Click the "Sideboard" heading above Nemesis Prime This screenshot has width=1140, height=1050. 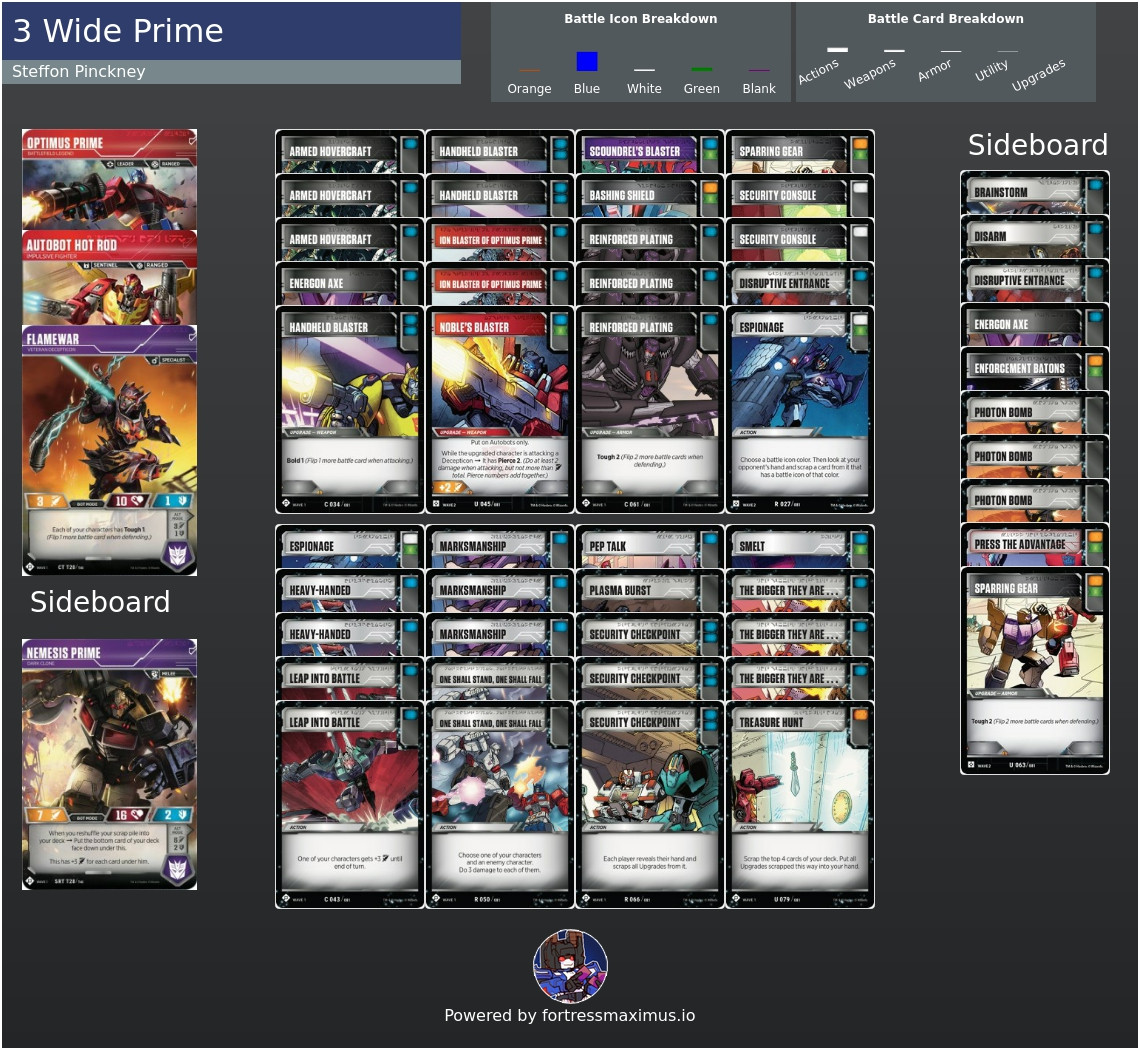pyautogui.click(x=100, y=602)
